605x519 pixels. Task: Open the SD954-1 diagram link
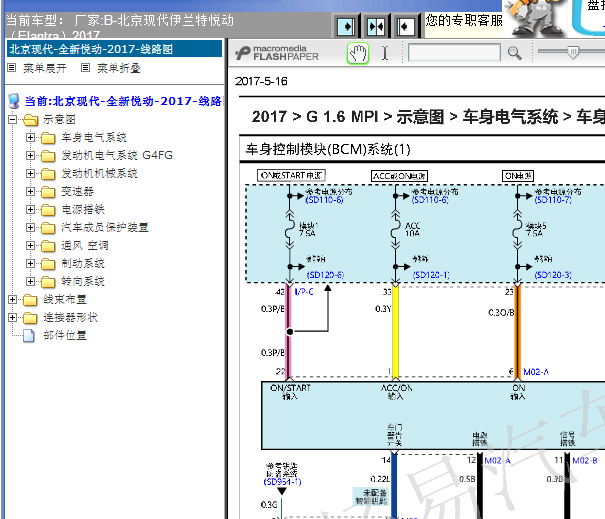pyautogui.click(x=282, y=482)
